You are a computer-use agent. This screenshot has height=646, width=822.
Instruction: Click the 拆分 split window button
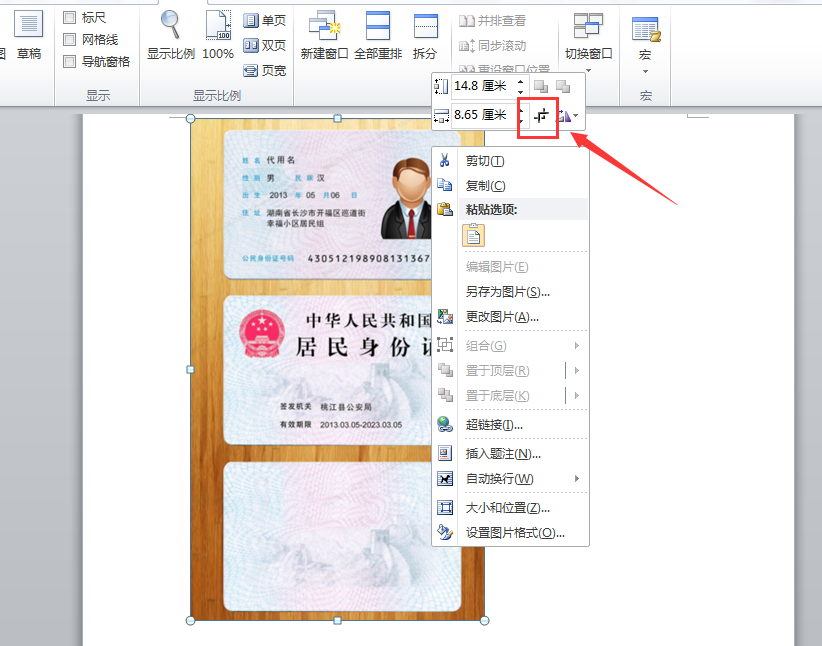tap(425, 34)
